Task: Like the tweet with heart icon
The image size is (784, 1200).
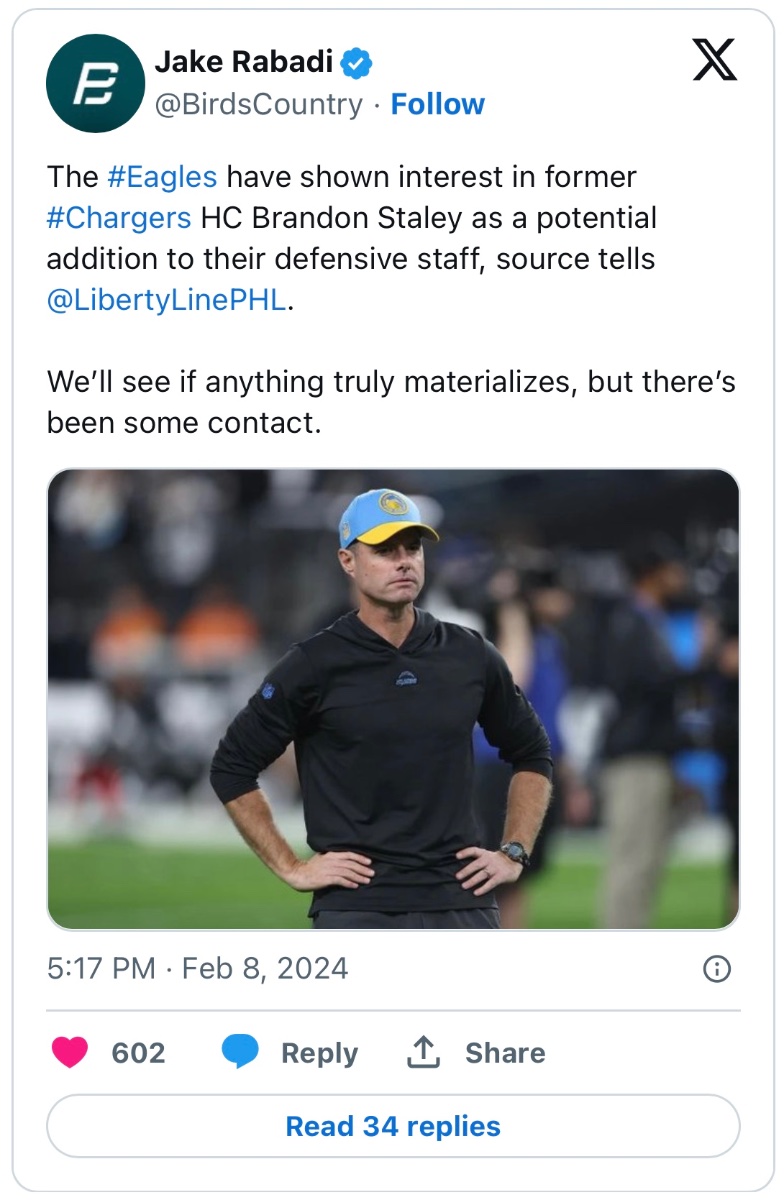Action: pyautogui.click(x=69, y=1052)
